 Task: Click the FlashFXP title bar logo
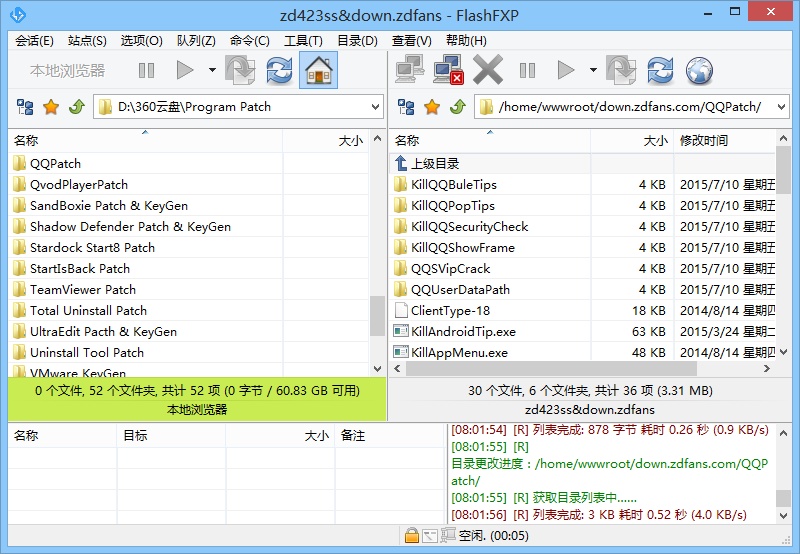[18, 15]
